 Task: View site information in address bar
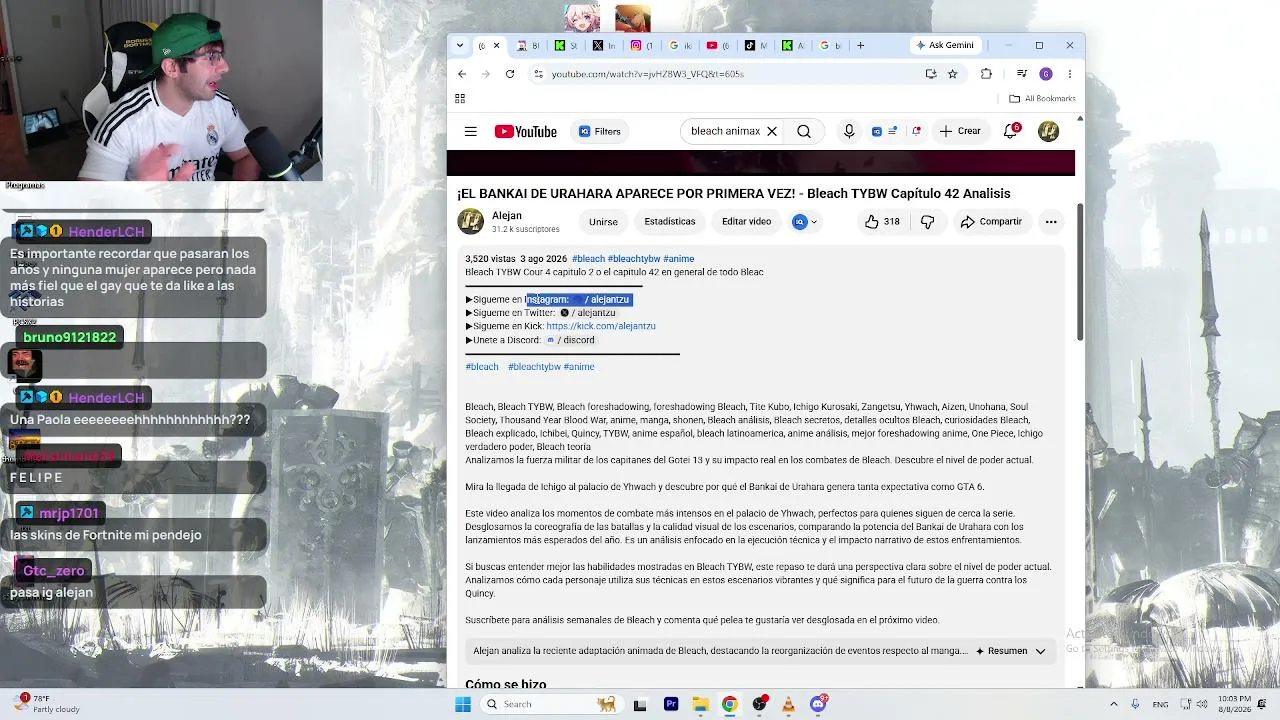point(539,74)
